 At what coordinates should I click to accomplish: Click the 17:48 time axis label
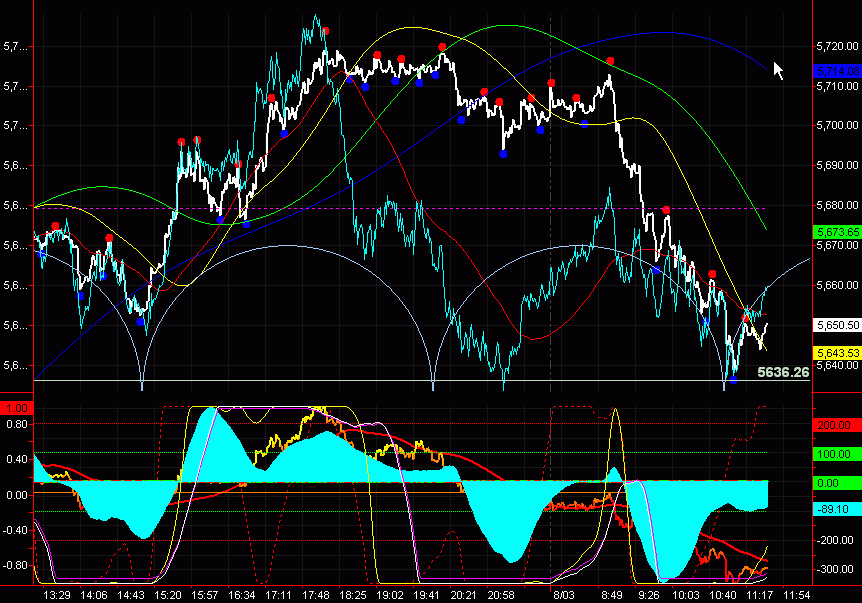(x=316, y=595)
